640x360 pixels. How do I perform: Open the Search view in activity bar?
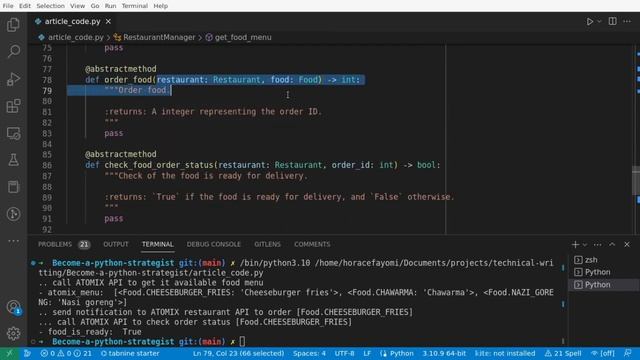[13, 52]
